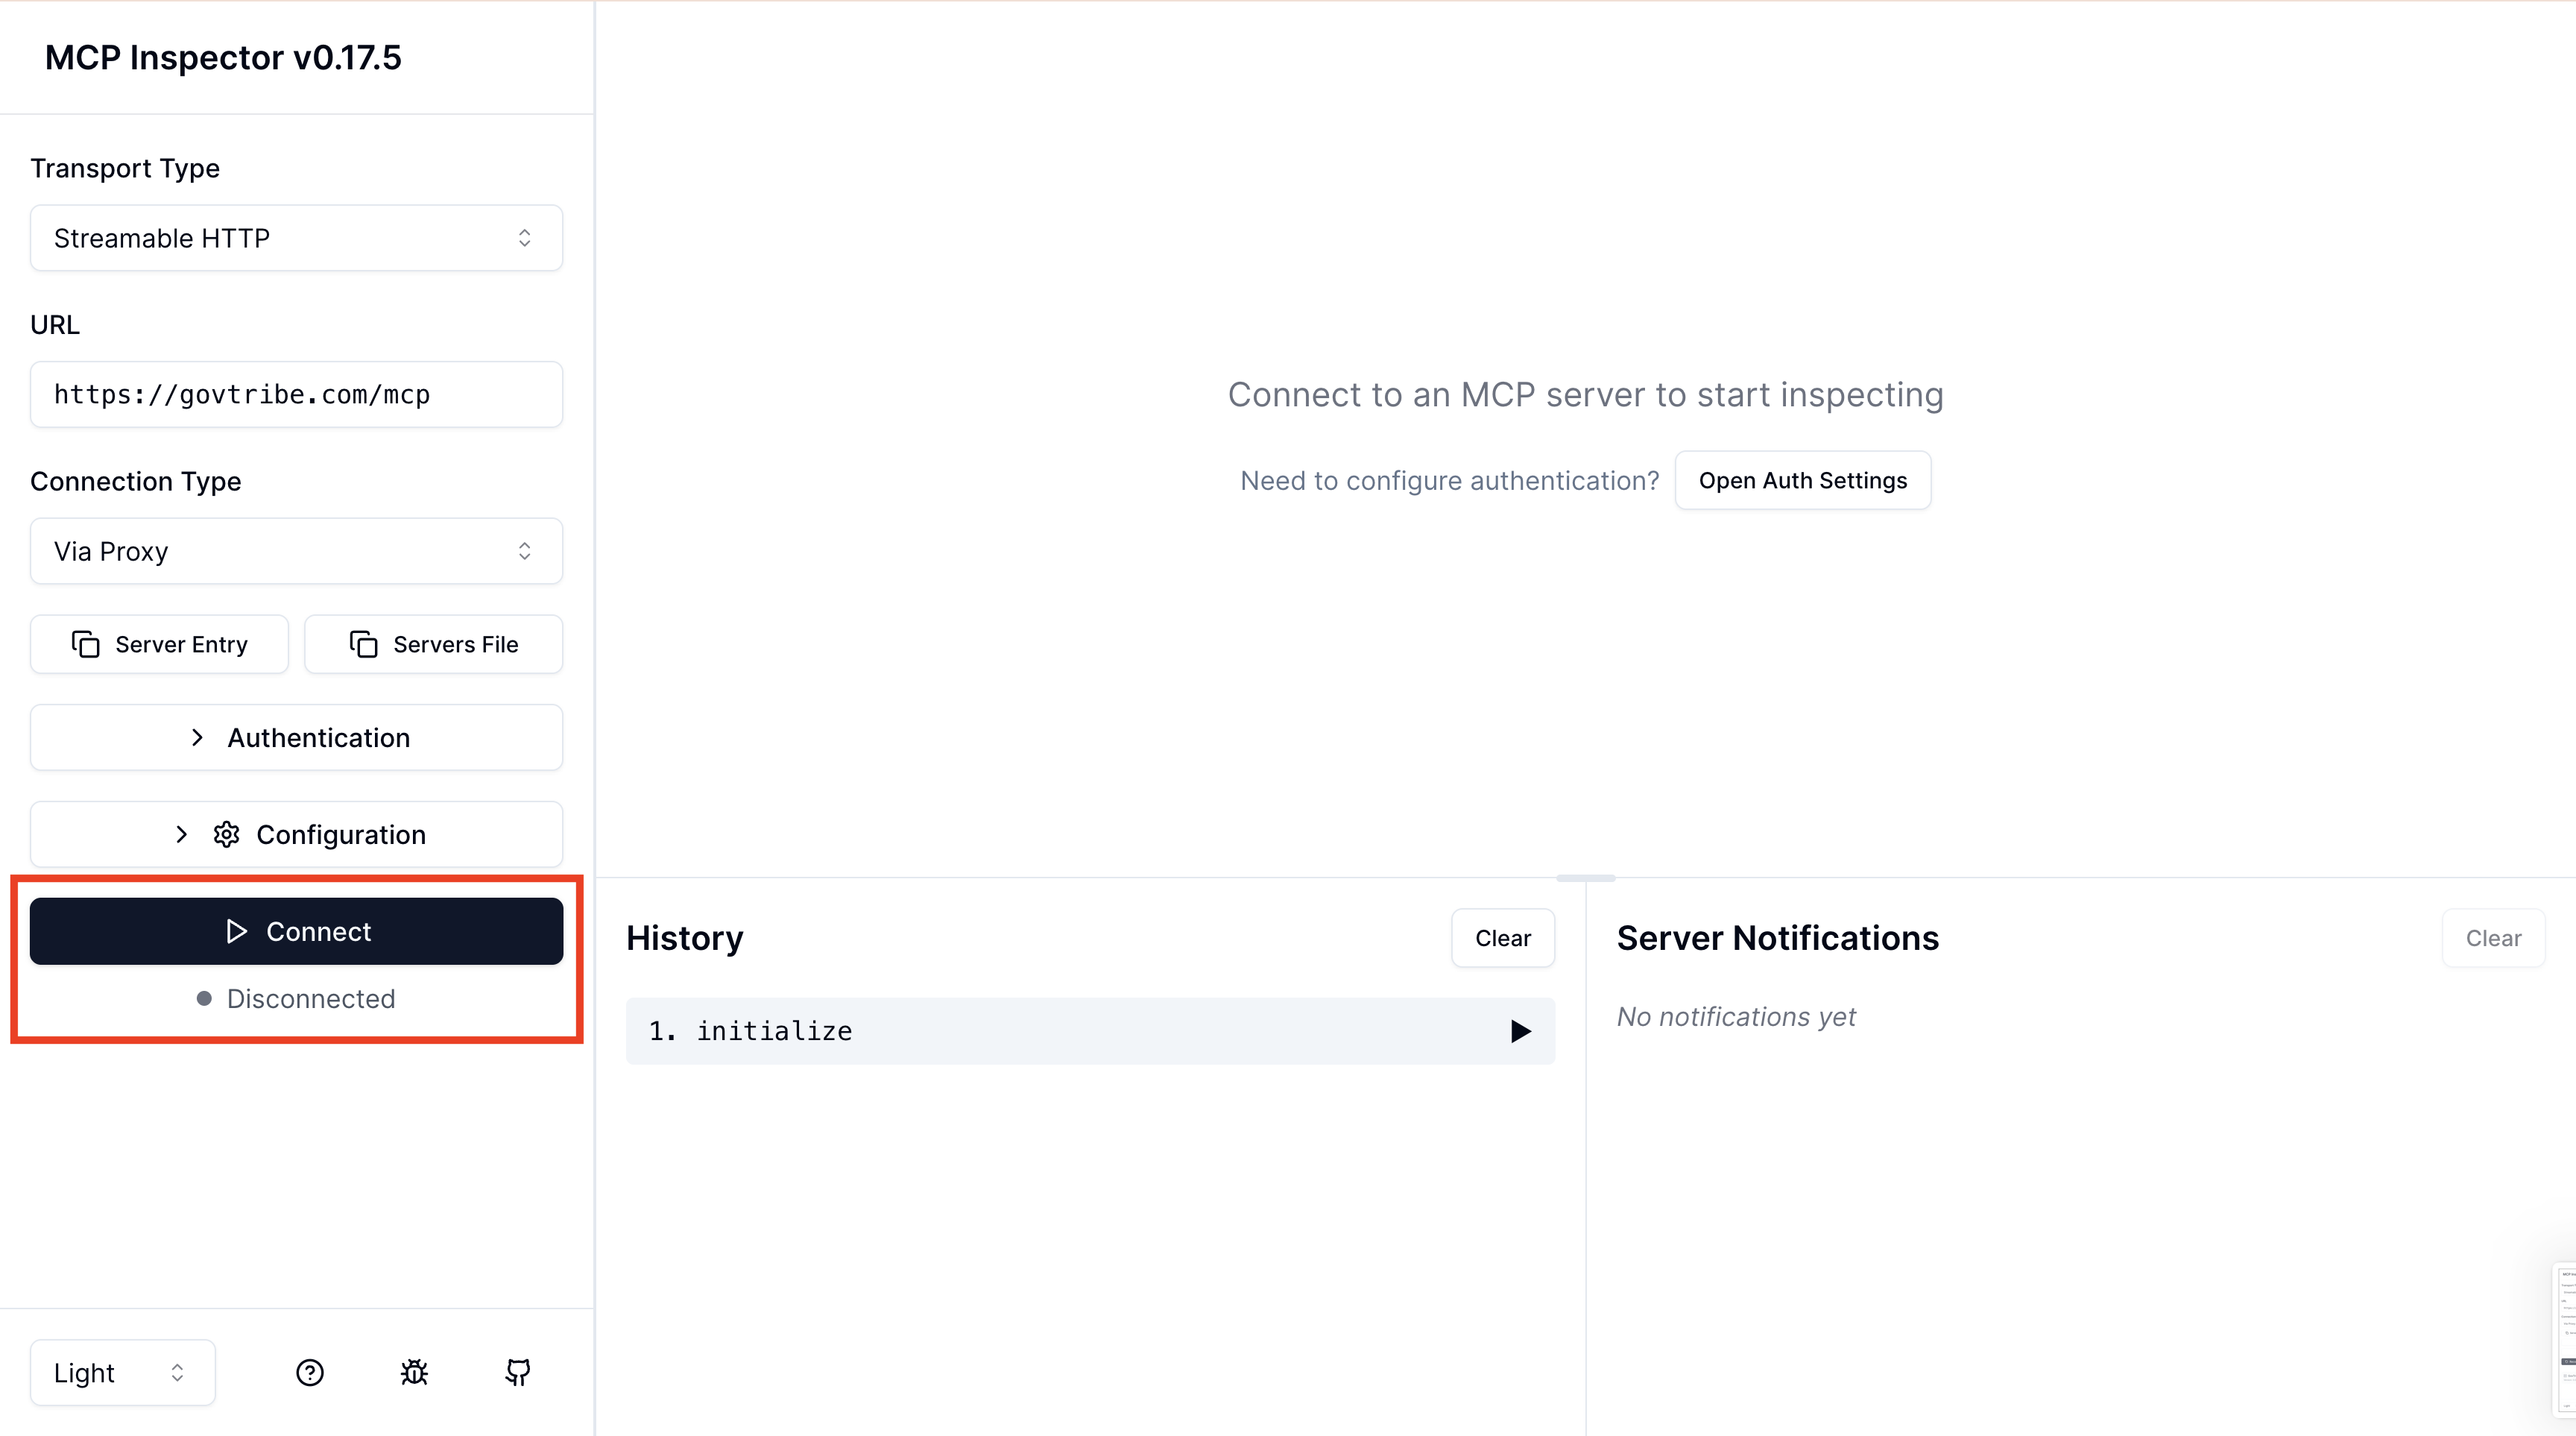
Task: Click the help question mark icon
Action: (x=310, y=1372)
